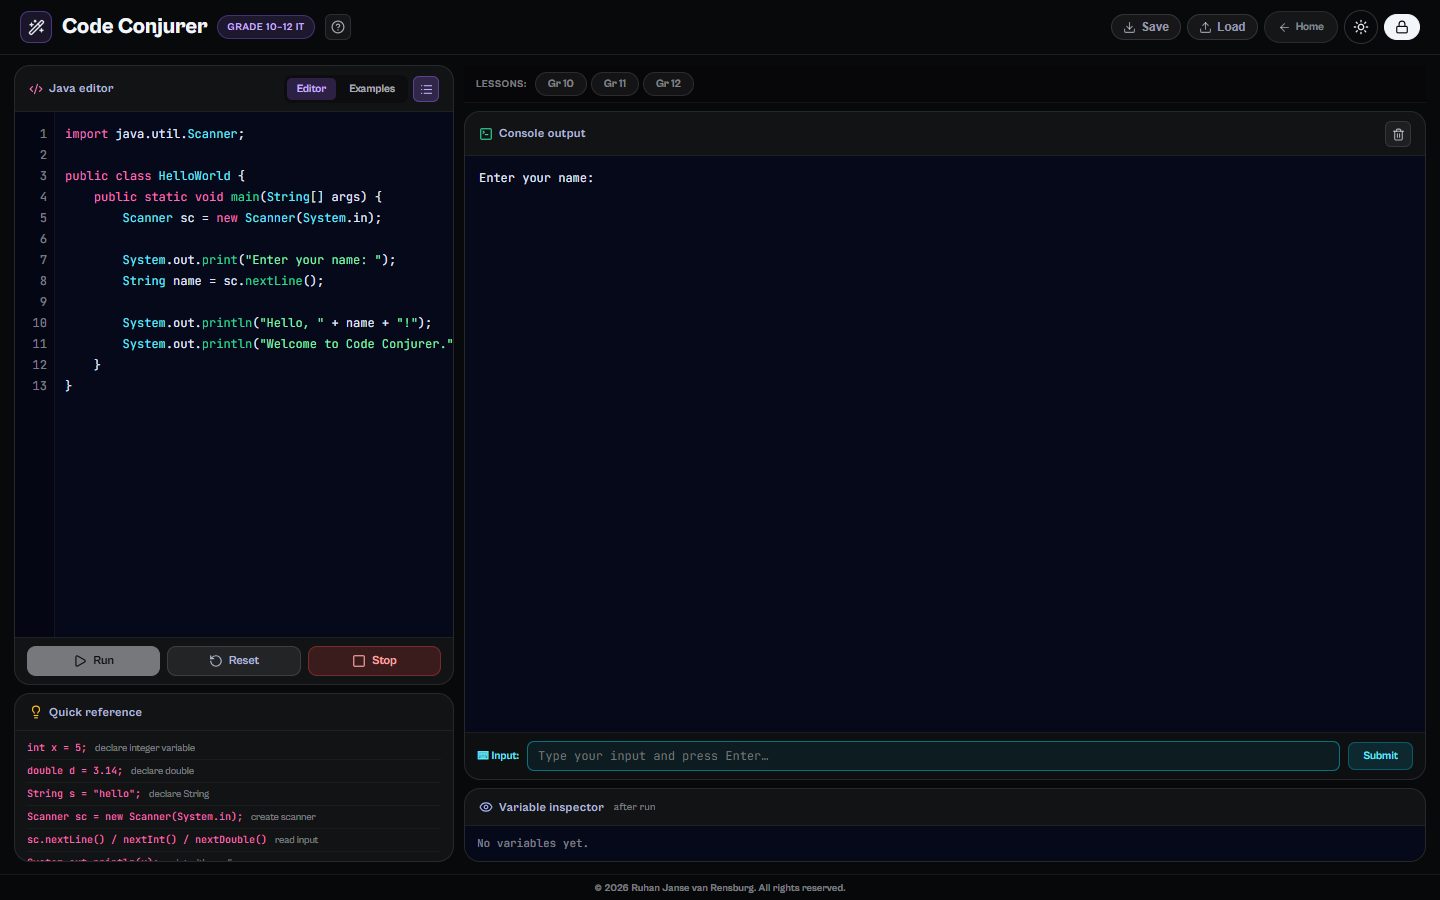Click the Console output terminal icon
The width and height of the screenshot is (1440, 900).
pyautogui.click(x=486, y=134)
